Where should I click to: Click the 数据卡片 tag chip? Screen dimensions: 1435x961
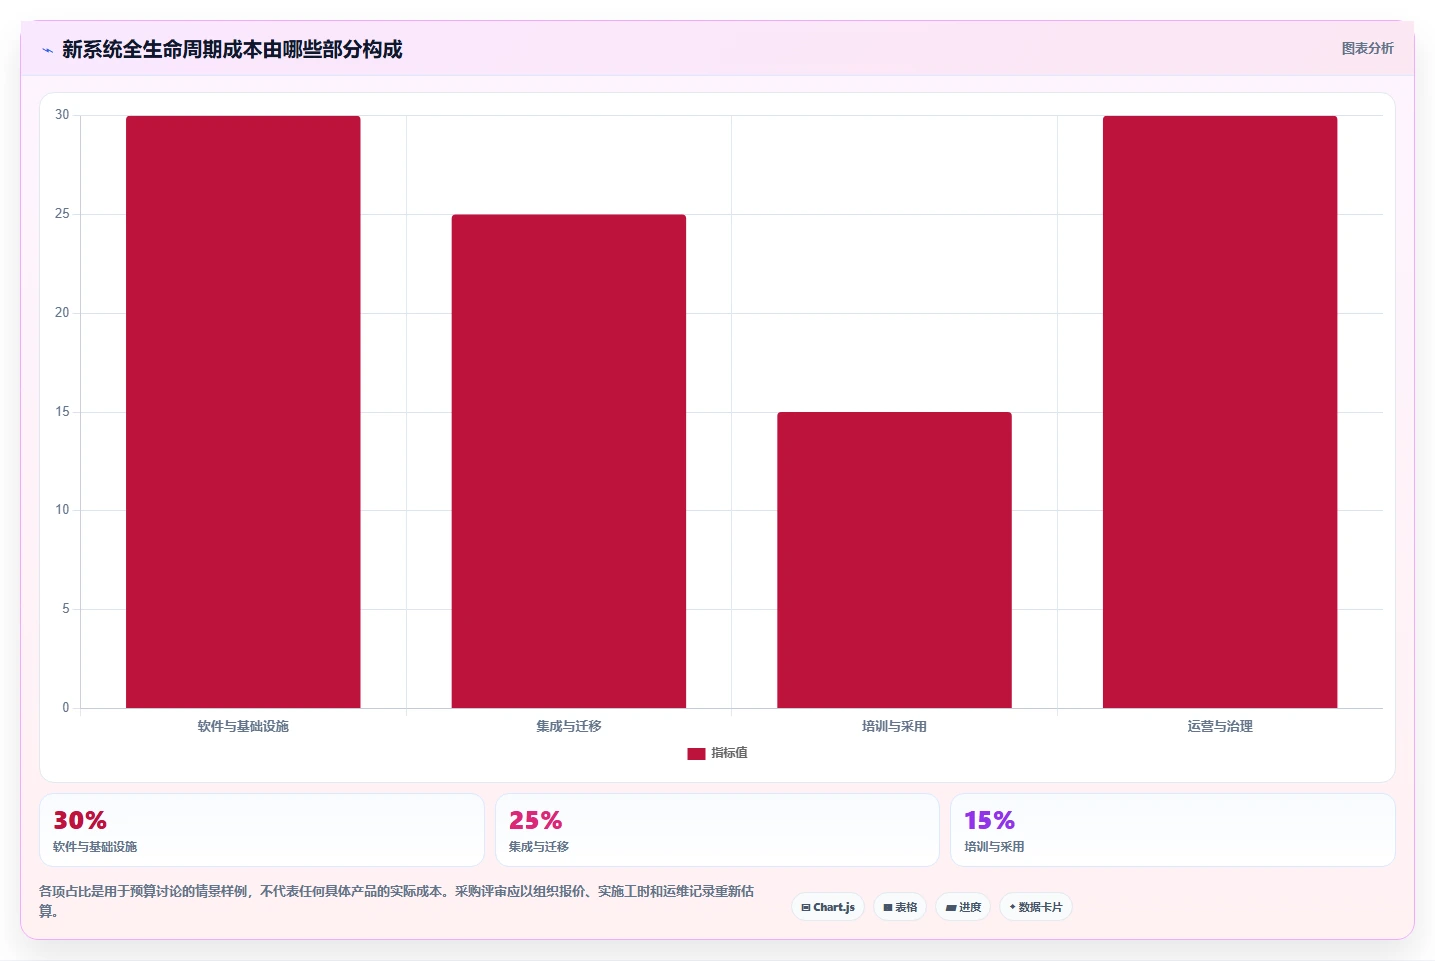[x=1036, y=907]
